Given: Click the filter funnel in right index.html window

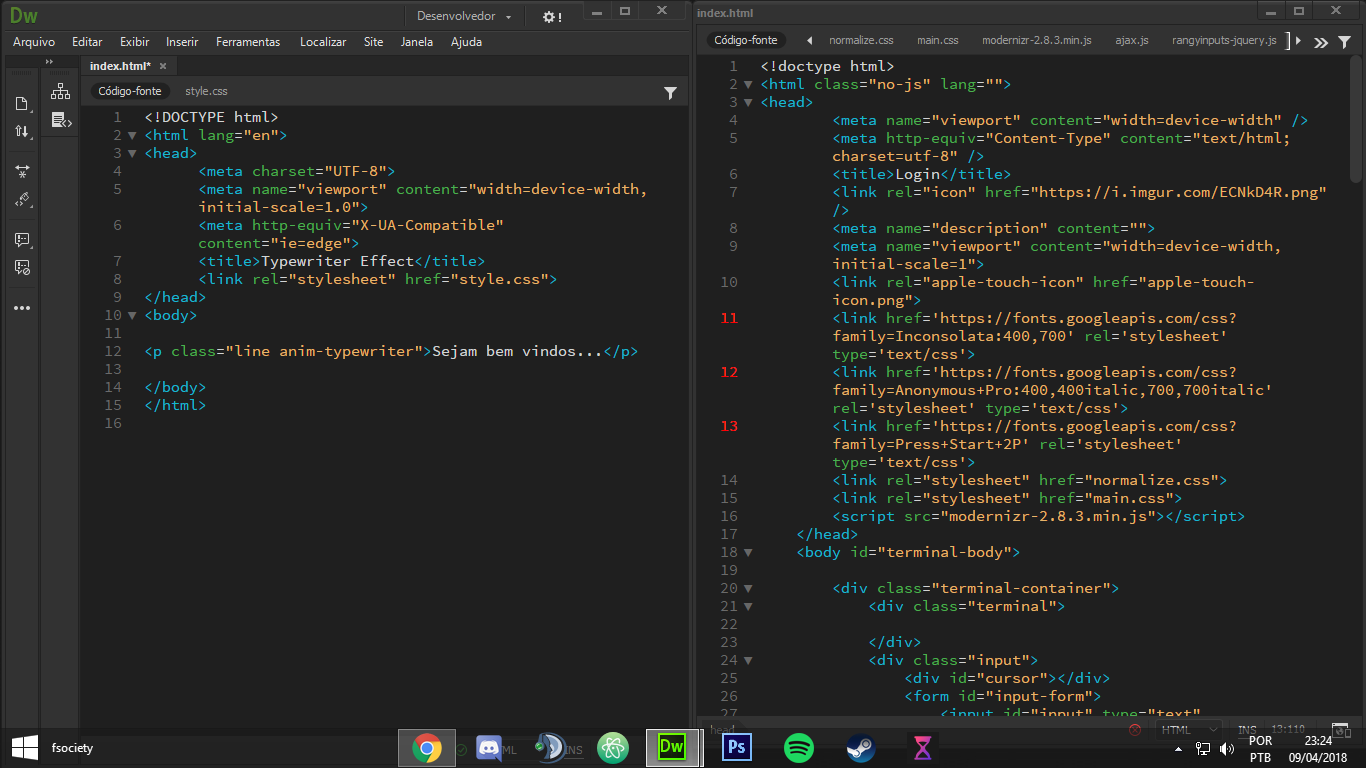Looking at the screenshot, I should [1343, 41].
